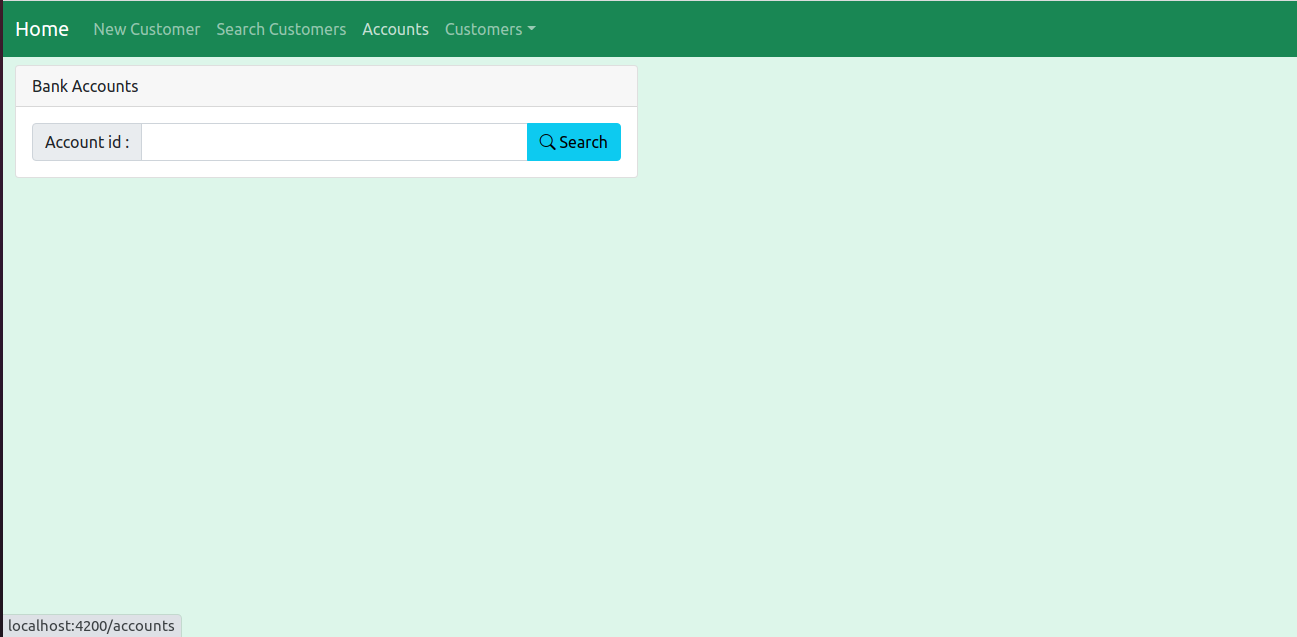The height and width of the screenshot is (637, 1297).
Task: Click empty area of green navigation bar
Action: click(900, 29)
